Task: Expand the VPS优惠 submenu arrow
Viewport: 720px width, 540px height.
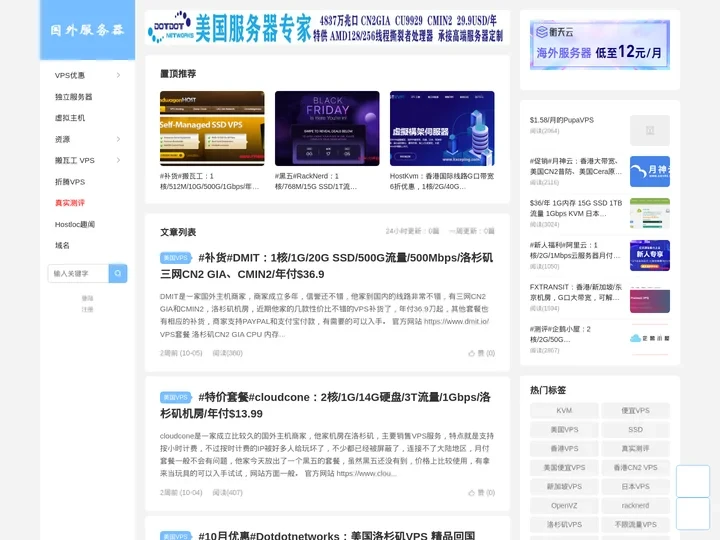Action: click(x=118, y=75)
